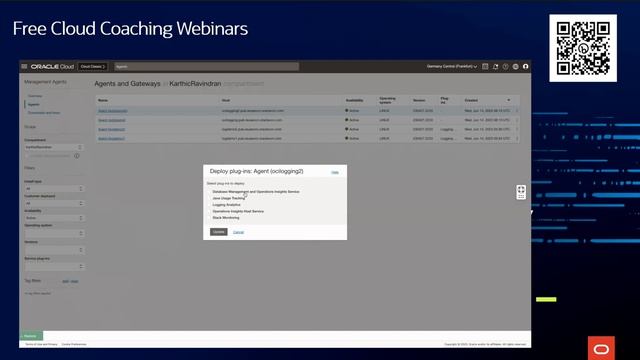The height and width of the screenshot is (360, 640).
Task: Open the Oracle Cloud hamburger navigation menu
Action: (24, 66)
